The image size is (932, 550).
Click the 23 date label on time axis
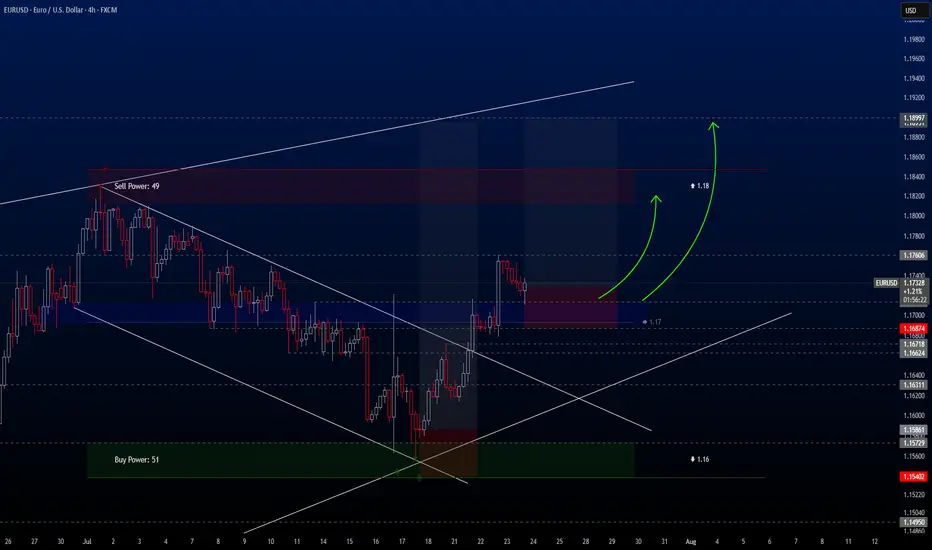(507, 542)
